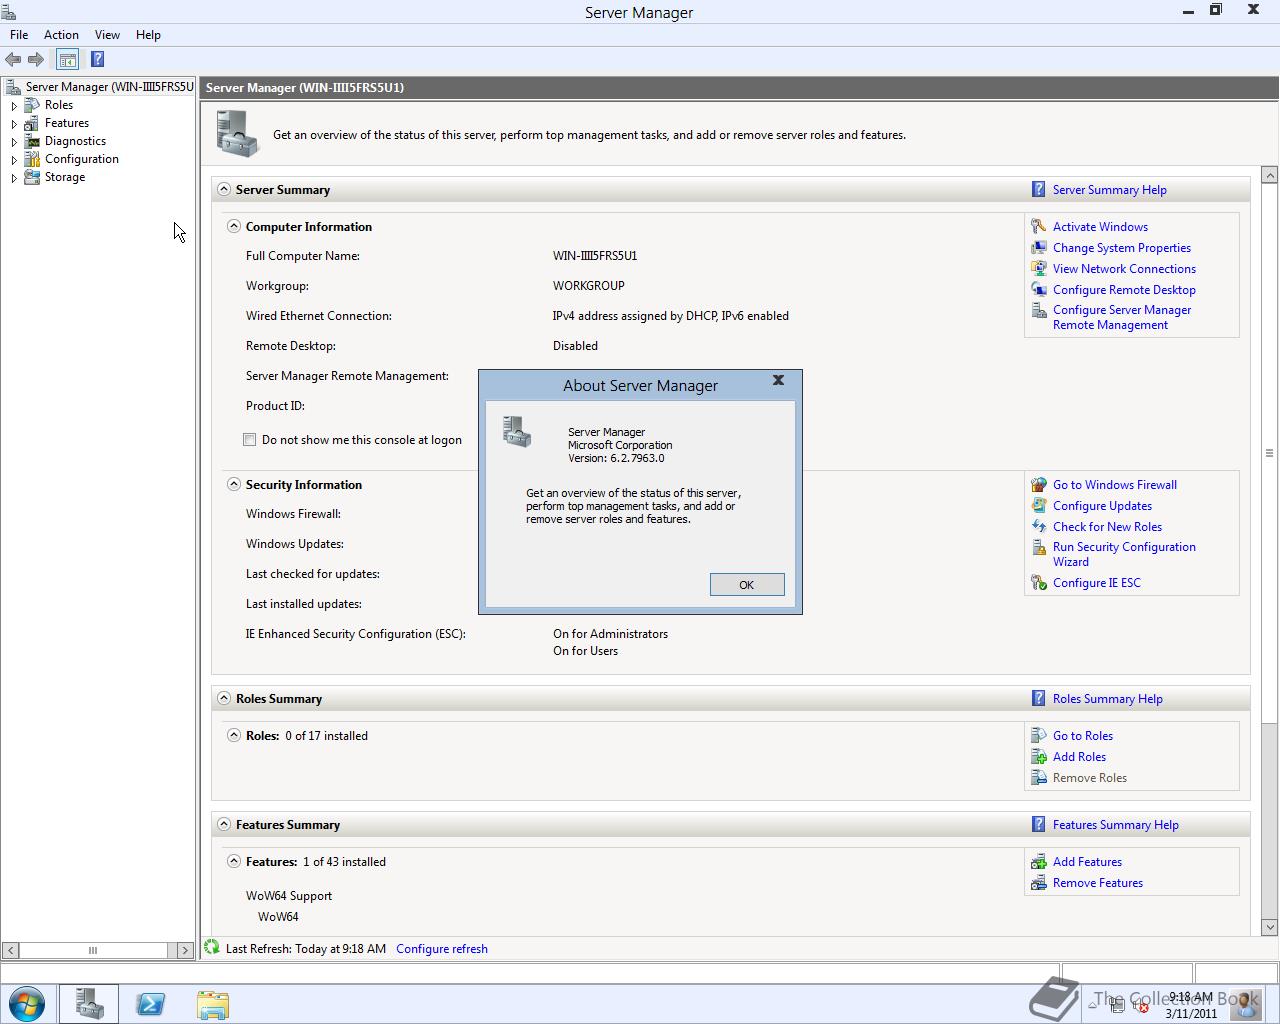The image size is (1280, 1024).
Task: Click the Windows Start orb
Action: point(26,1004)
